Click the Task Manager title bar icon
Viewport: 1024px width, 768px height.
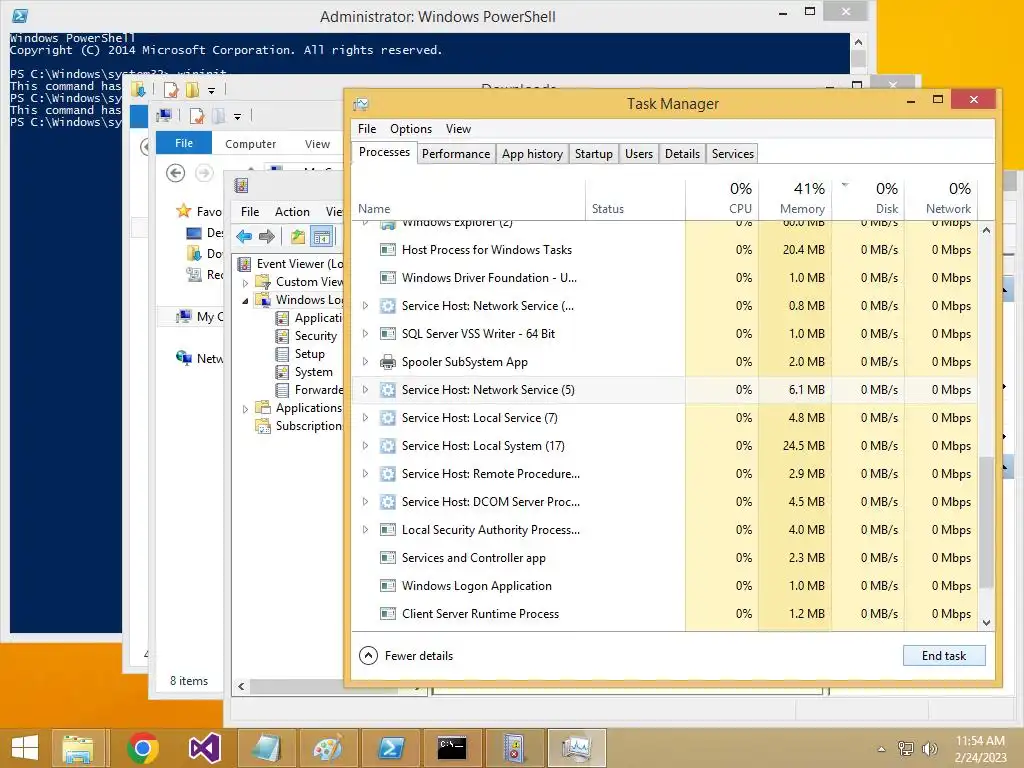pos(360,104)
